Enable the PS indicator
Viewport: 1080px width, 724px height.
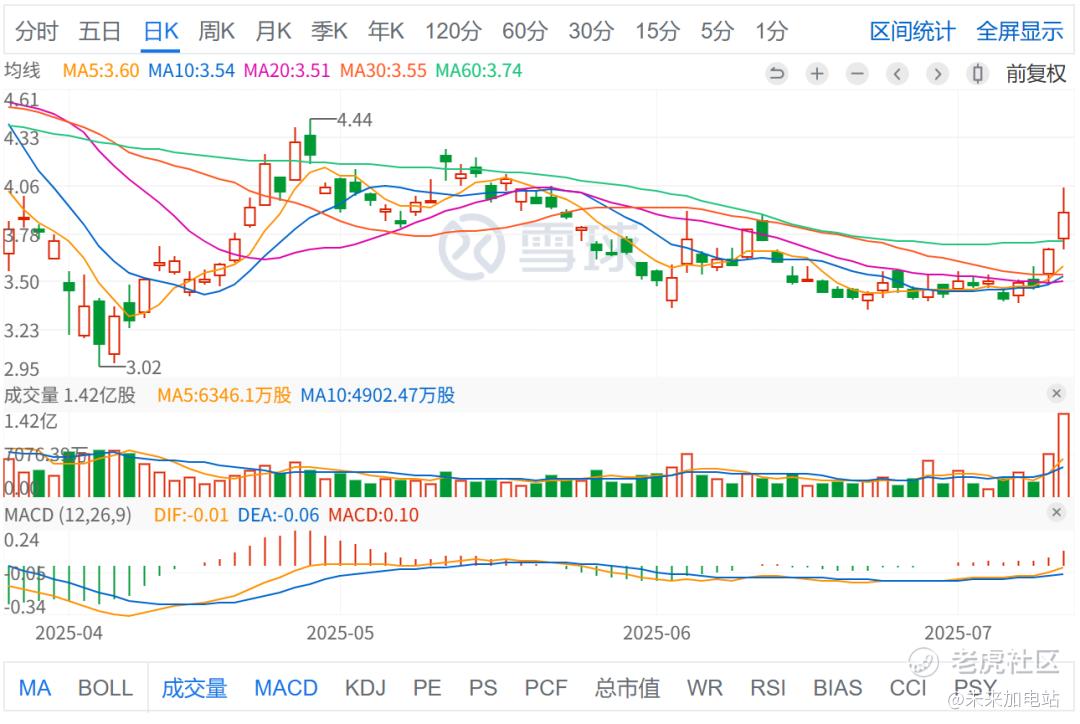click(483, 687)
